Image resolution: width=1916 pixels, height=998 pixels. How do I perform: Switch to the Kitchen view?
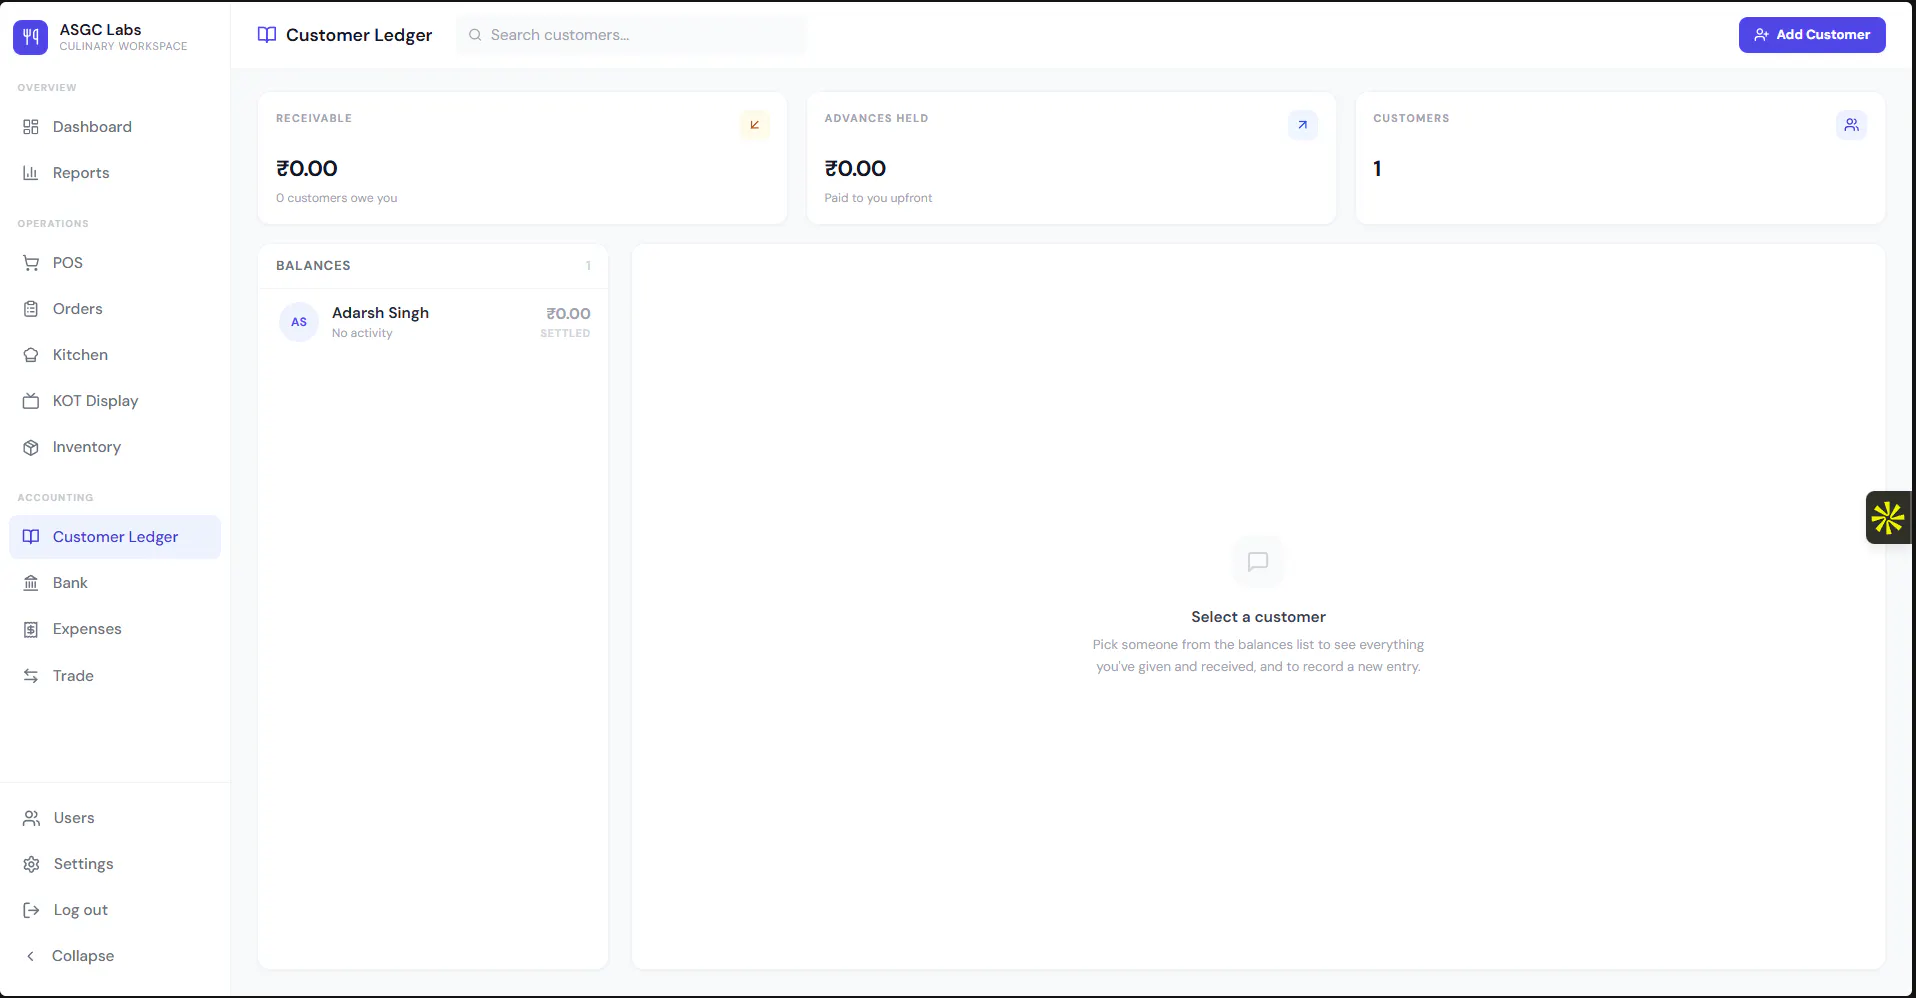tap(115, 355)
